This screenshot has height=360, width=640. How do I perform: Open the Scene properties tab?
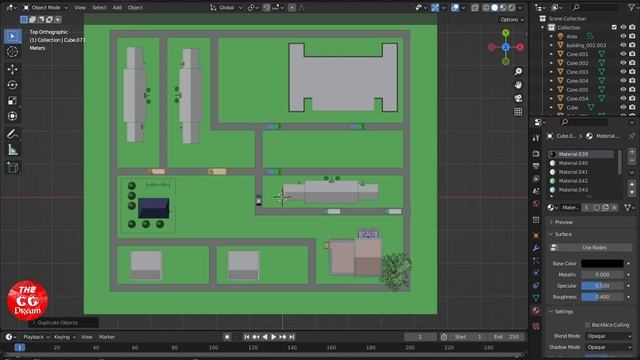(536, 191)
